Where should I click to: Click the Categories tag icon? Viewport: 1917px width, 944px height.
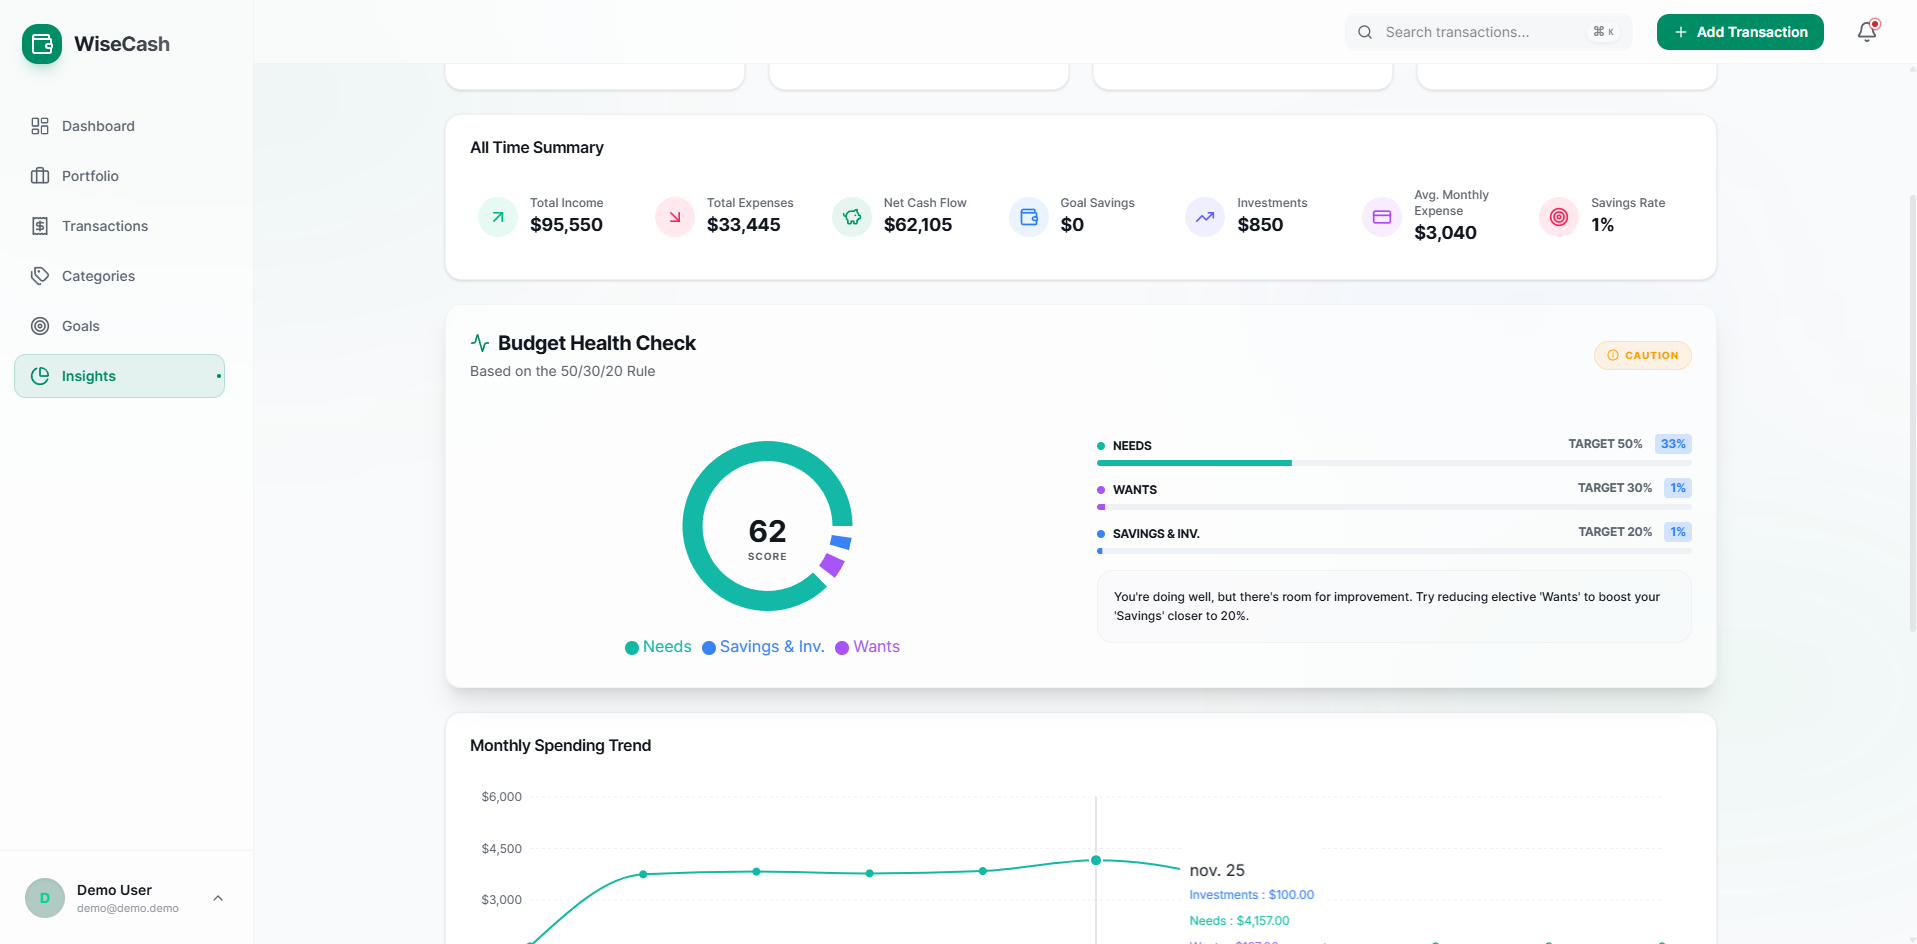39,276
